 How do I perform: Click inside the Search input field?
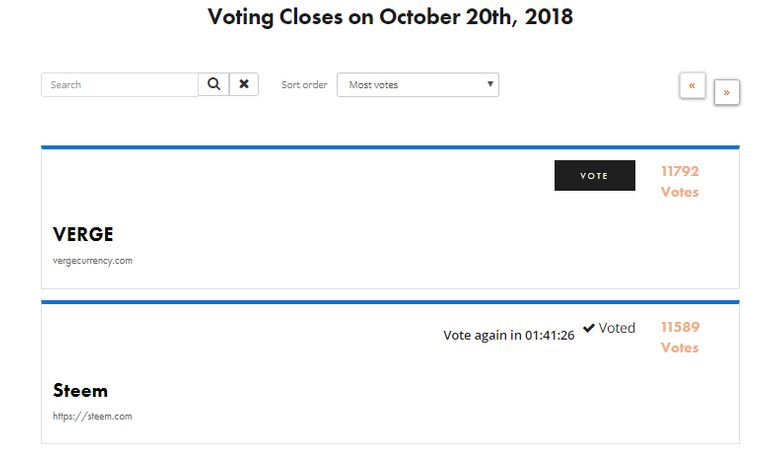point(120,85)
